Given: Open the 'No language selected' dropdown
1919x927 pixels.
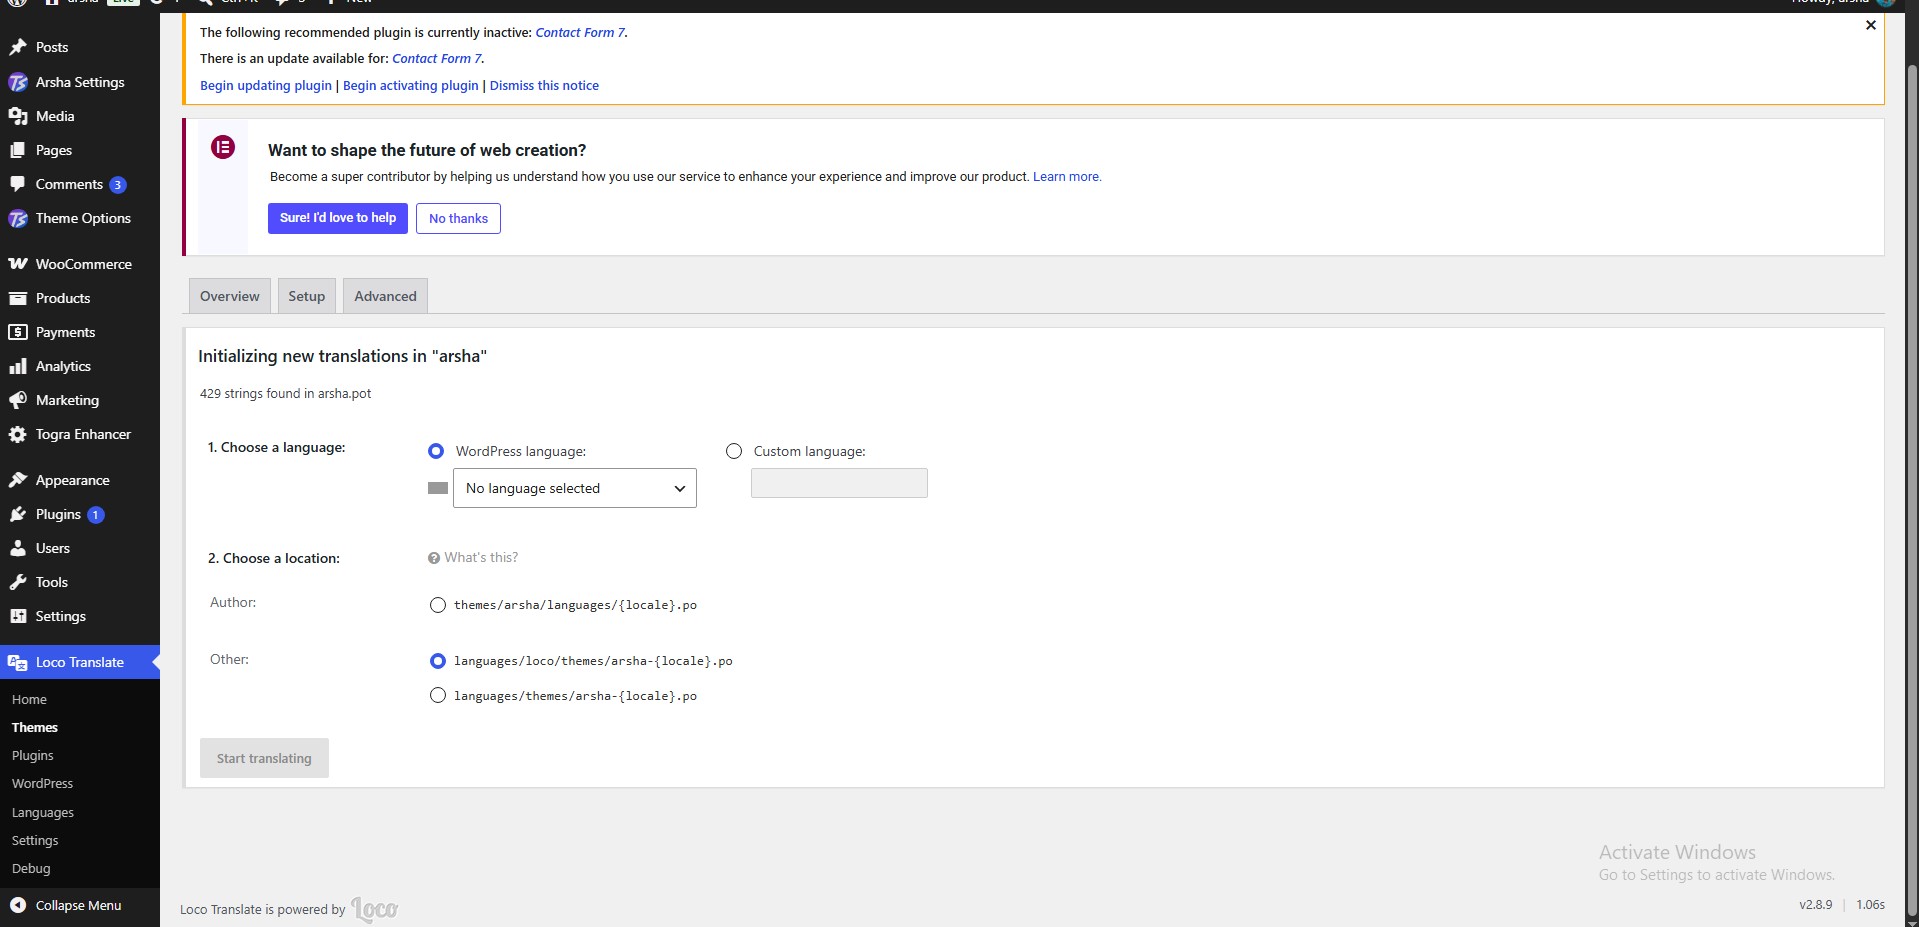Looking at the screenshot, I should pos(575,488).
